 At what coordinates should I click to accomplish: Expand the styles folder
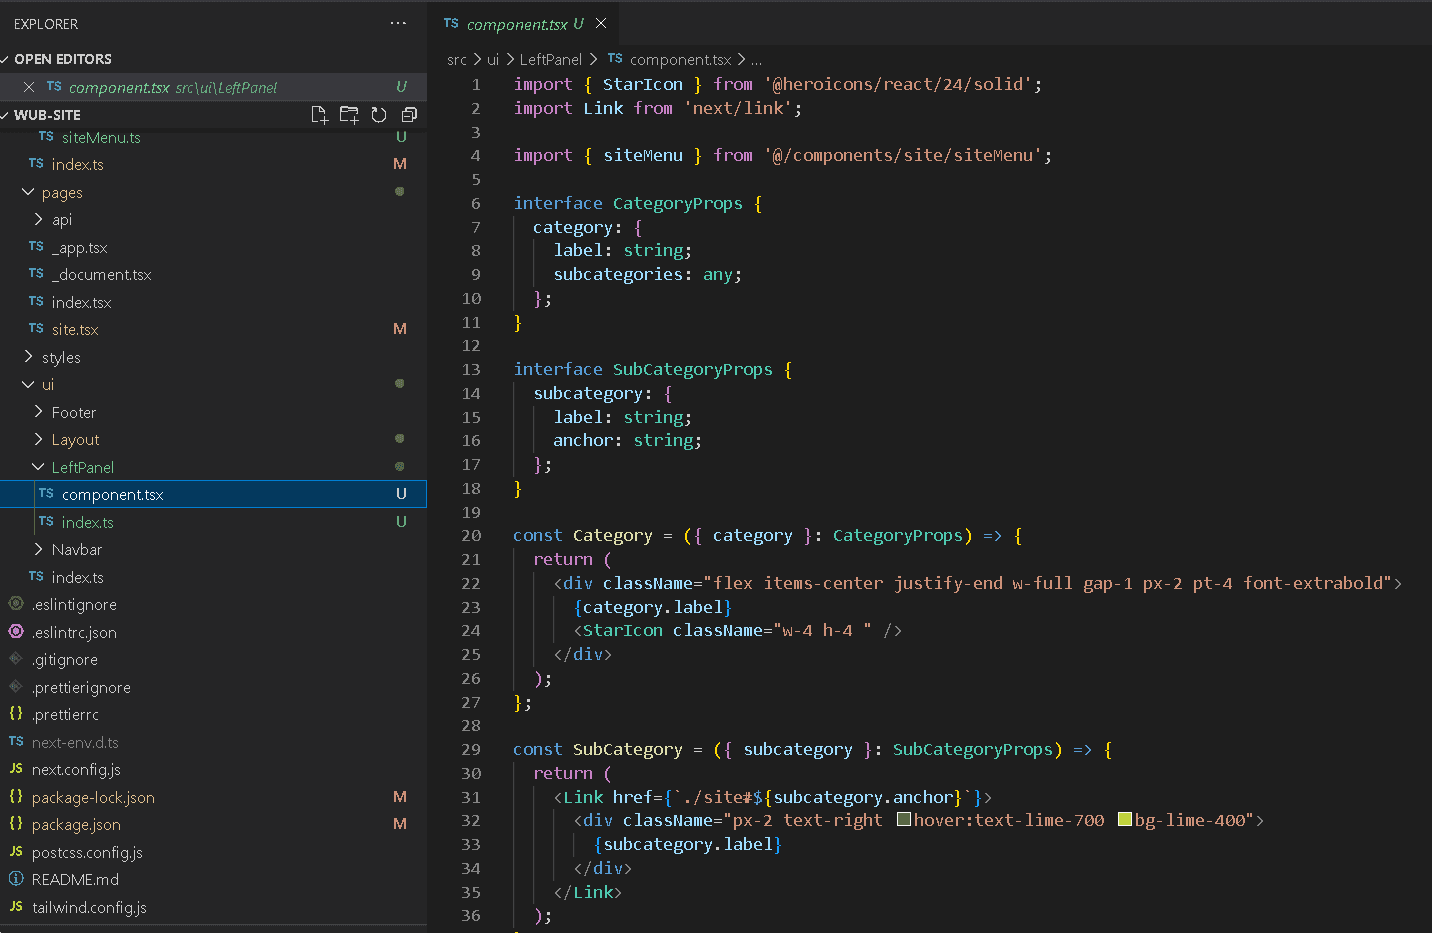pos(61,357)
